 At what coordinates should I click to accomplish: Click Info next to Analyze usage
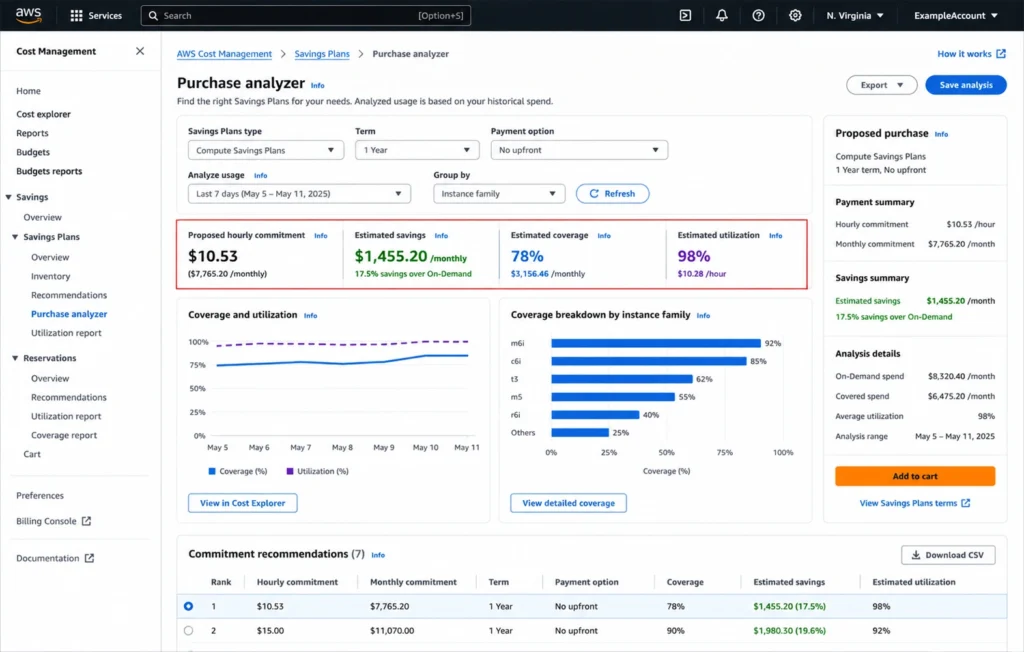click(x=261, y=176)
